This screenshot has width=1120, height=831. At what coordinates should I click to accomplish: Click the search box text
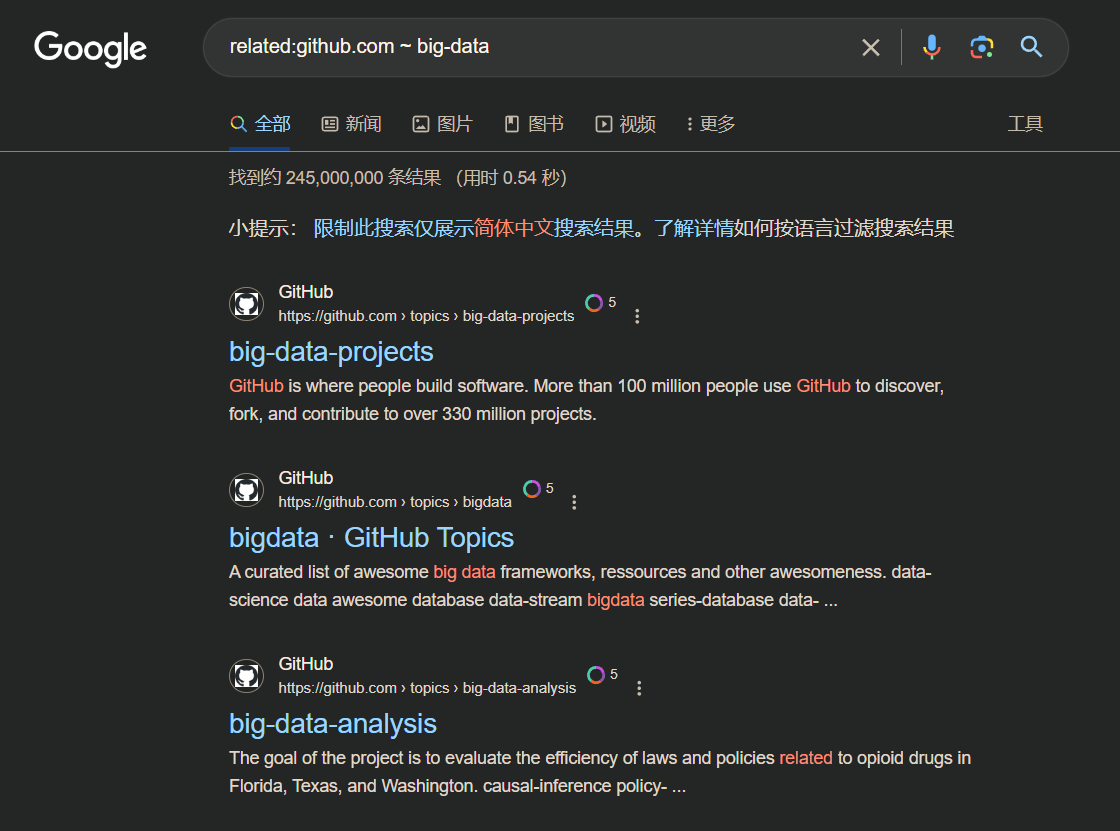click(x=359, y=46)
